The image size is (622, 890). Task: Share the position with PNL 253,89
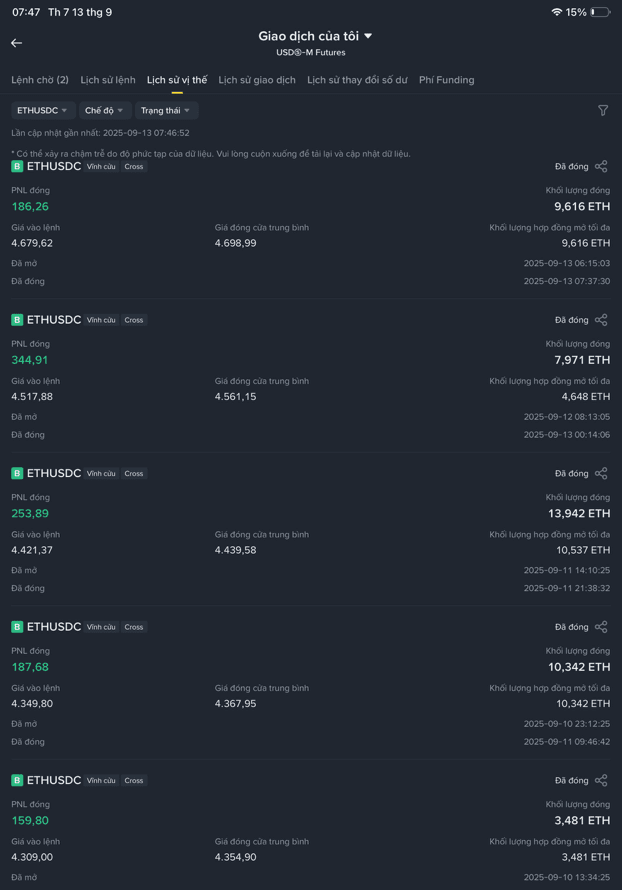tap(601, 473)
